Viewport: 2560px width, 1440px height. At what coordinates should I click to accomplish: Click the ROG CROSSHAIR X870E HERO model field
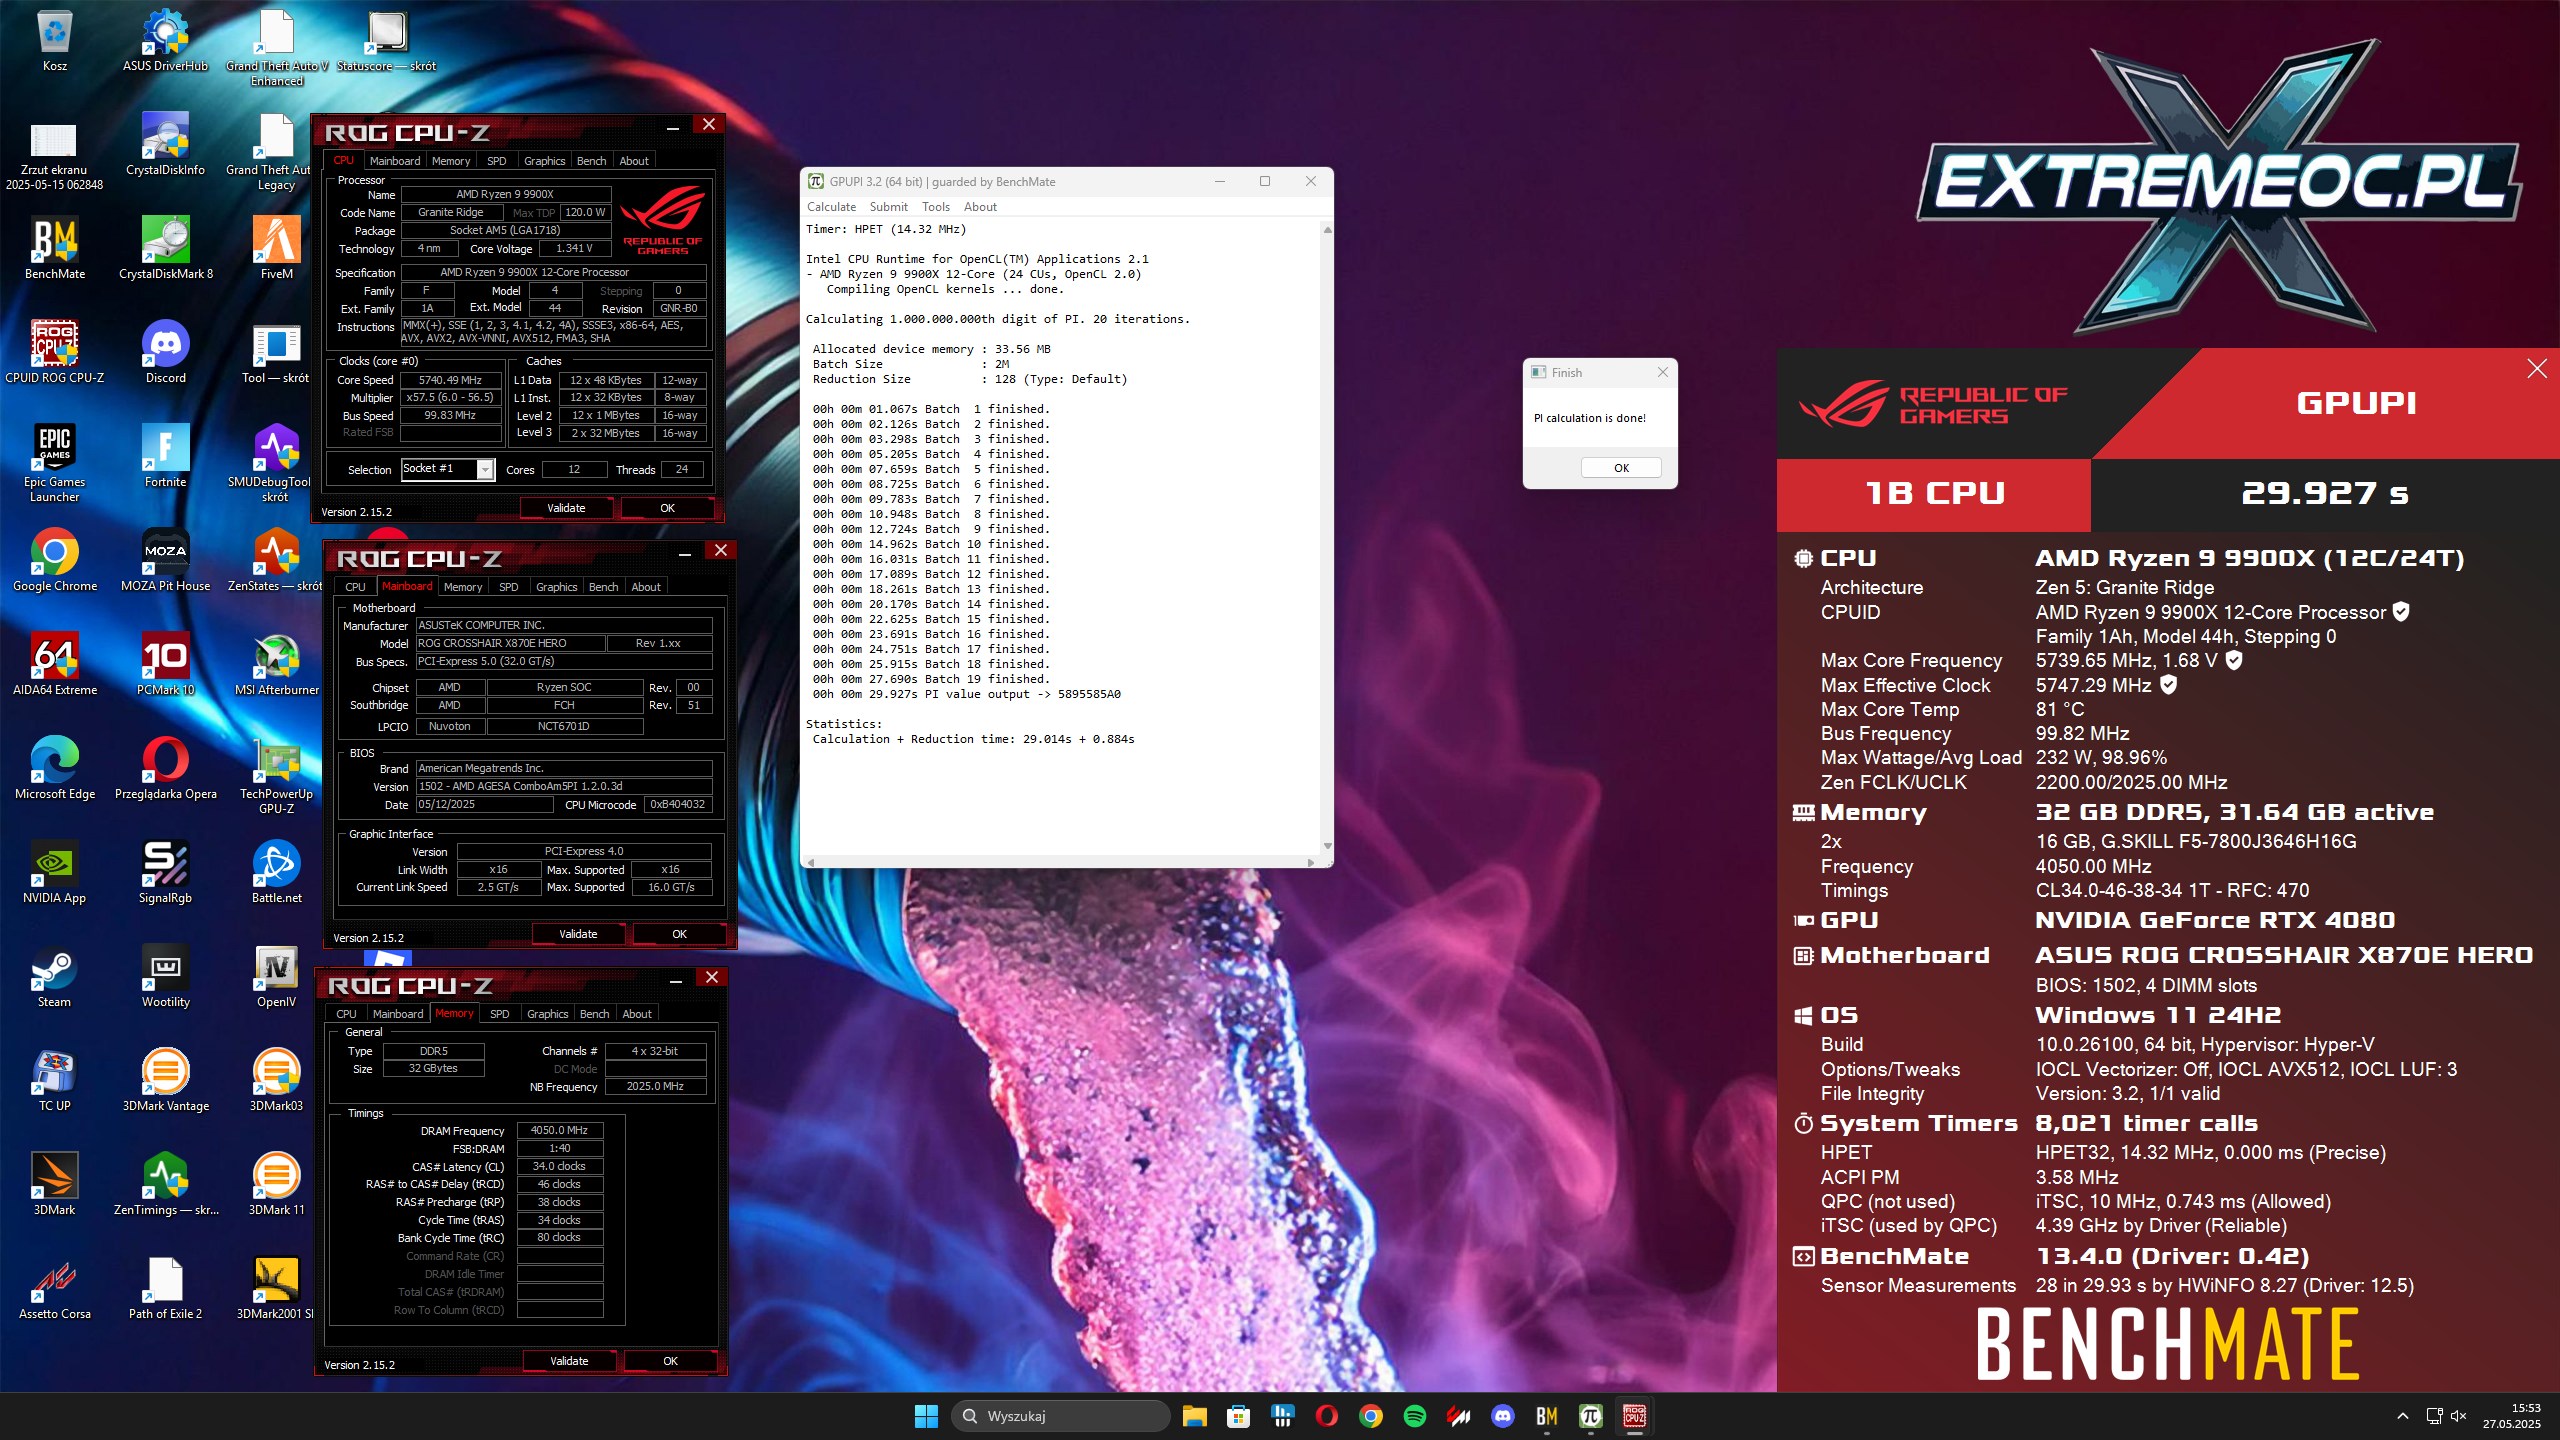coord(509,643)
